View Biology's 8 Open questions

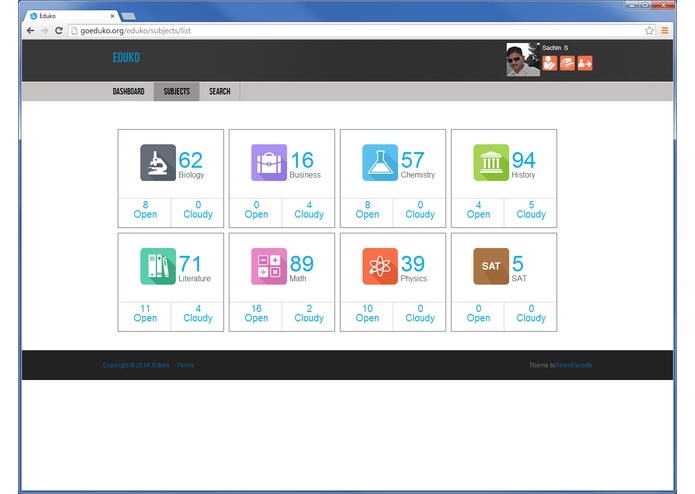[145, 210]
